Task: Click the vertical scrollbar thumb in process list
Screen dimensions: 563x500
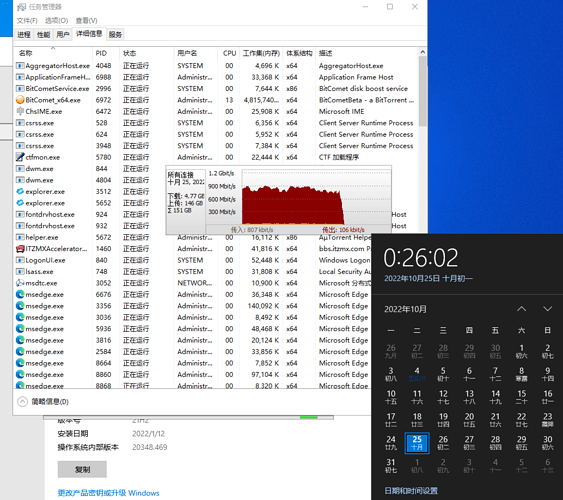Action: tap(423, 91)
